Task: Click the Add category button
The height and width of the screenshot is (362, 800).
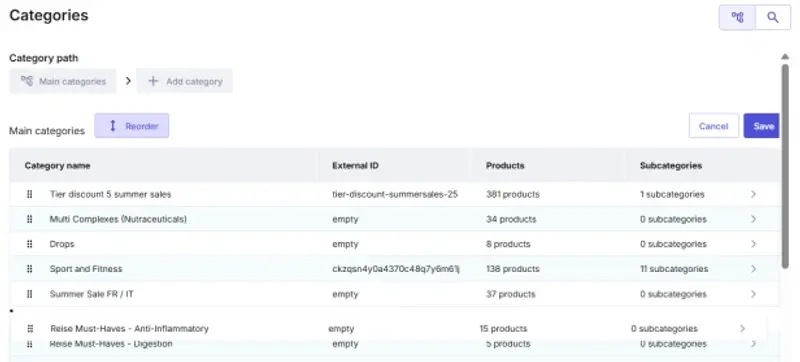Action: 185,82
